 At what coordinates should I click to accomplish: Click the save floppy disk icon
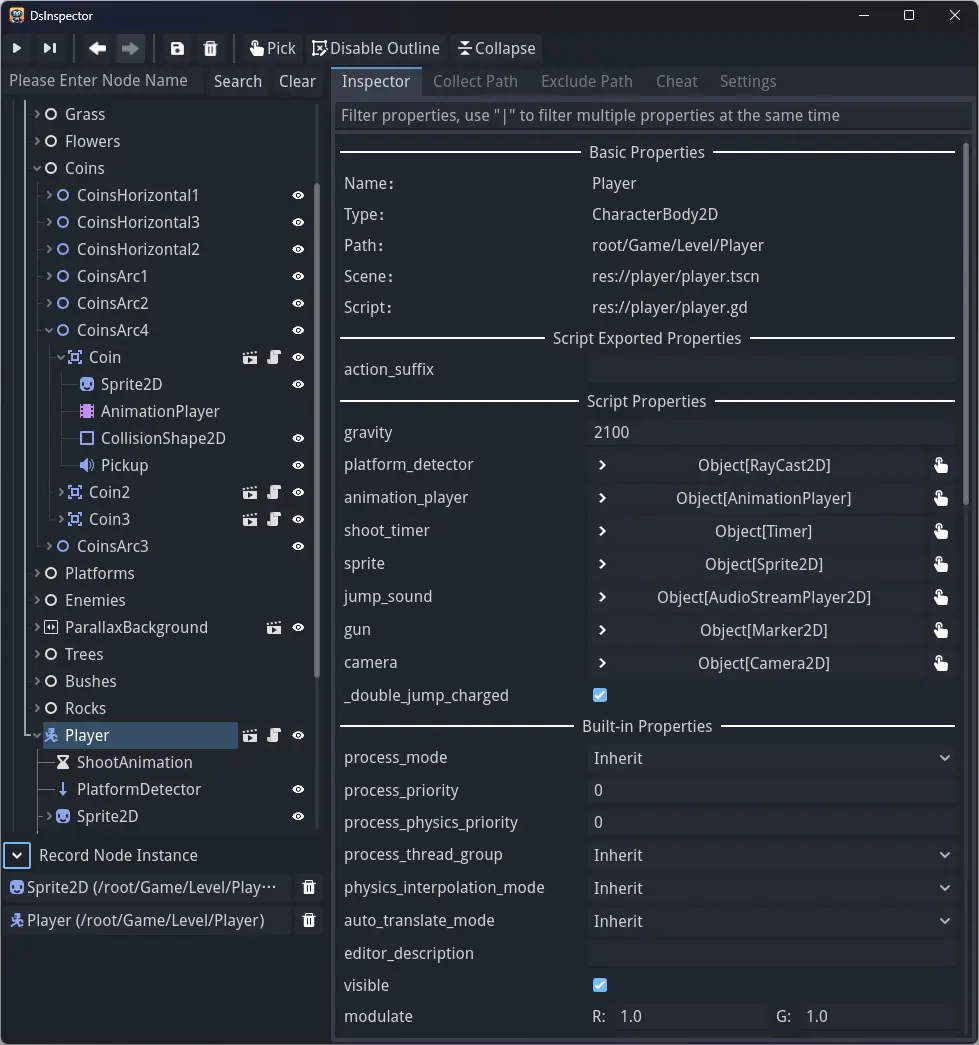177,48
